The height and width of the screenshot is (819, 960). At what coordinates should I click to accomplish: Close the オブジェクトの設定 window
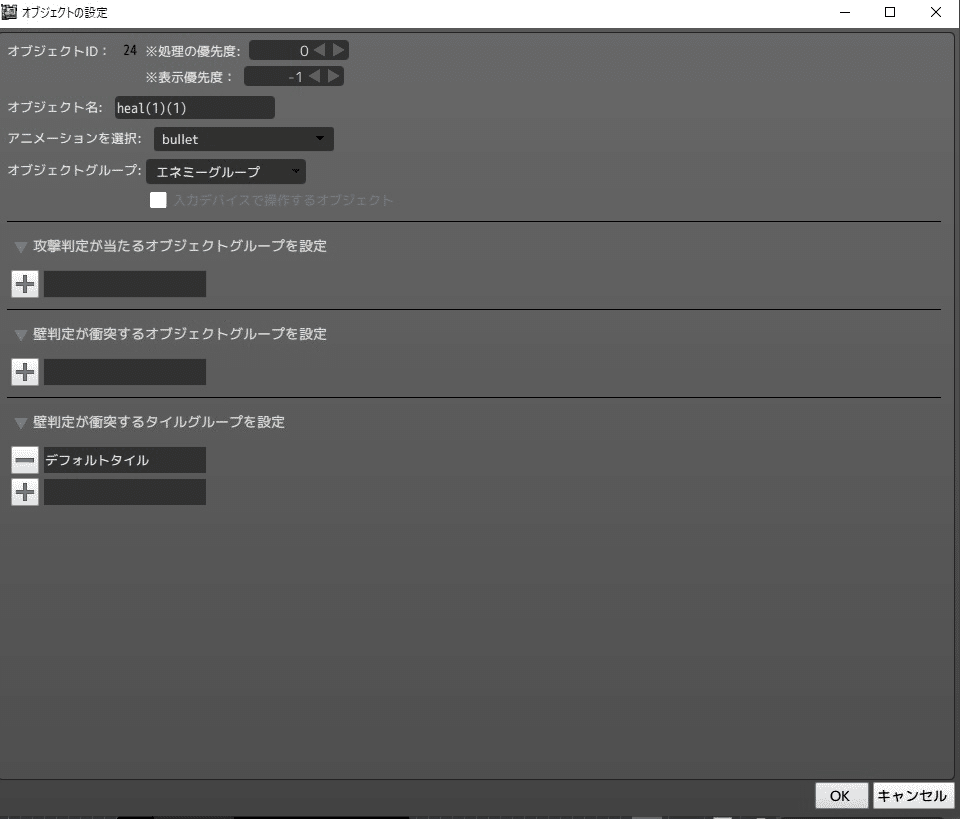[x=936, y=12]
